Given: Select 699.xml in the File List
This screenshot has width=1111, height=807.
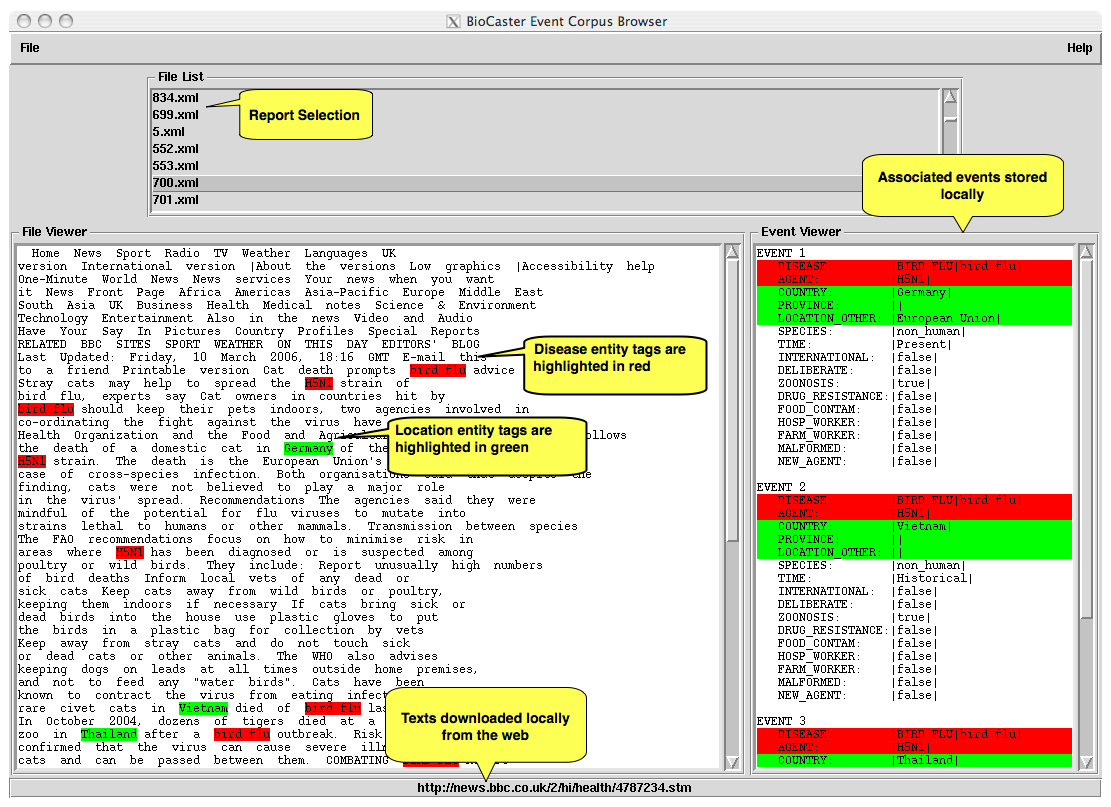Looking at the screenshot, I should (175, 115).
